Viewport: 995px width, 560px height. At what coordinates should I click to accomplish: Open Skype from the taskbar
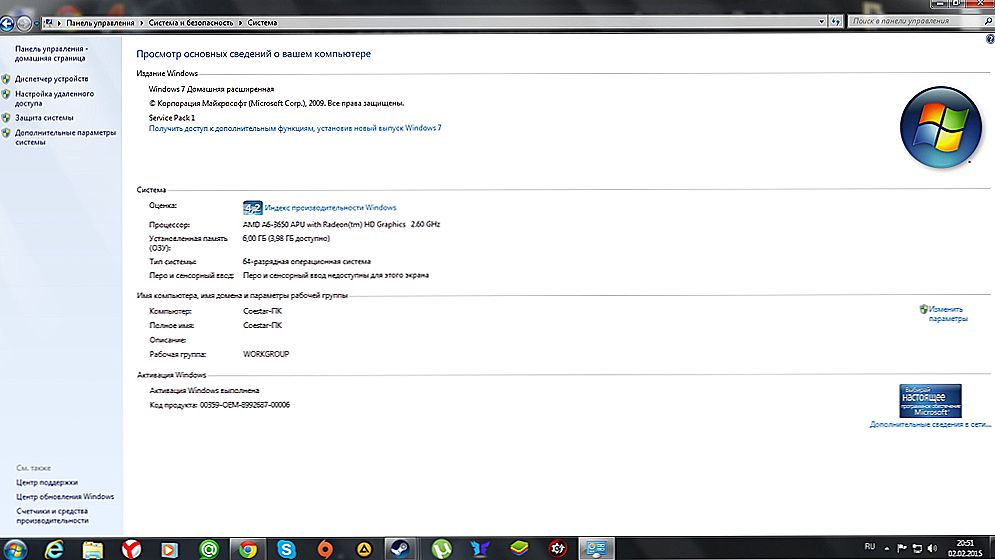point(286,549)
